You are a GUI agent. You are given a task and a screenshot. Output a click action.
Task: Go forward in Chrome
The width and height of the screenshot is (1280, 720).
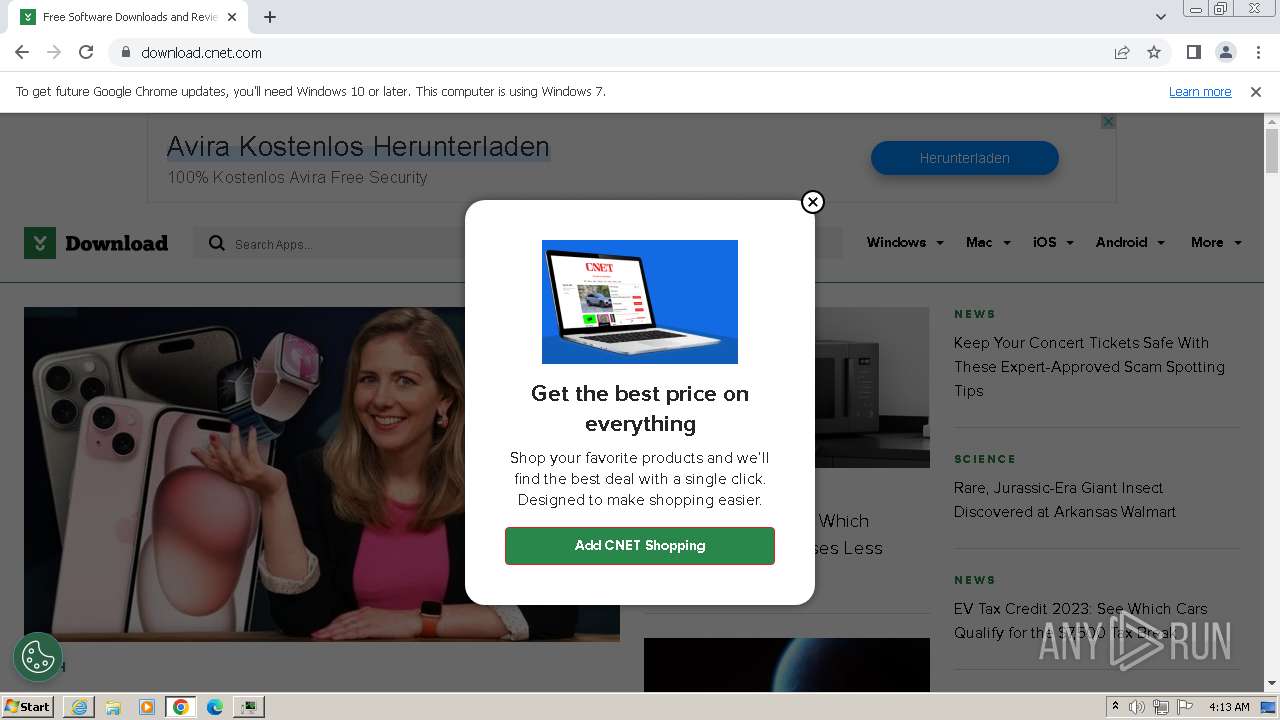pos(54,52)
